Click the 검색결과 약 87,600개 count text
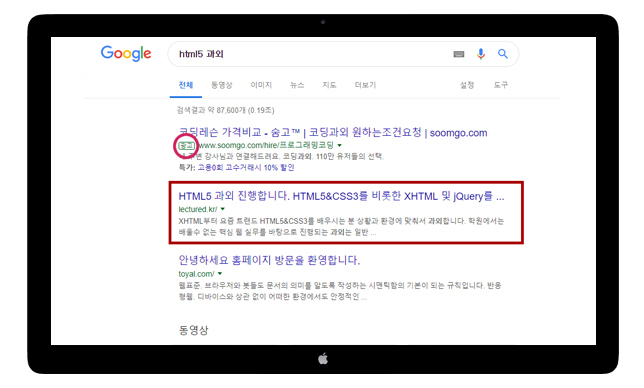This screenshot has height=388, width=644. (225, 110)
